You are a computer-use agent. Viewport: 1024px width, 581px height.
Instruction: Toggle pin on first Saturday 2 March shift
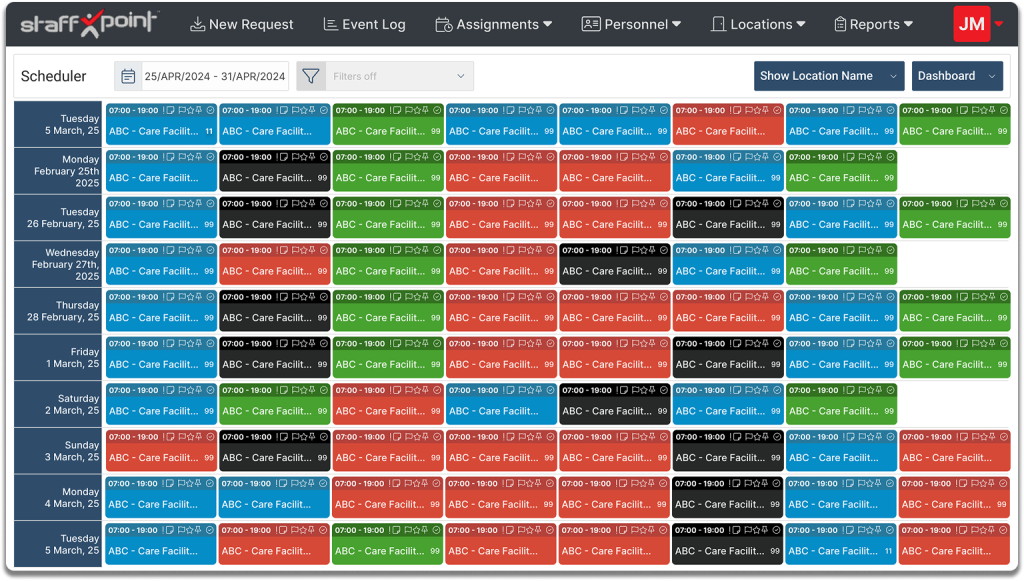click(x=198, y=391)
